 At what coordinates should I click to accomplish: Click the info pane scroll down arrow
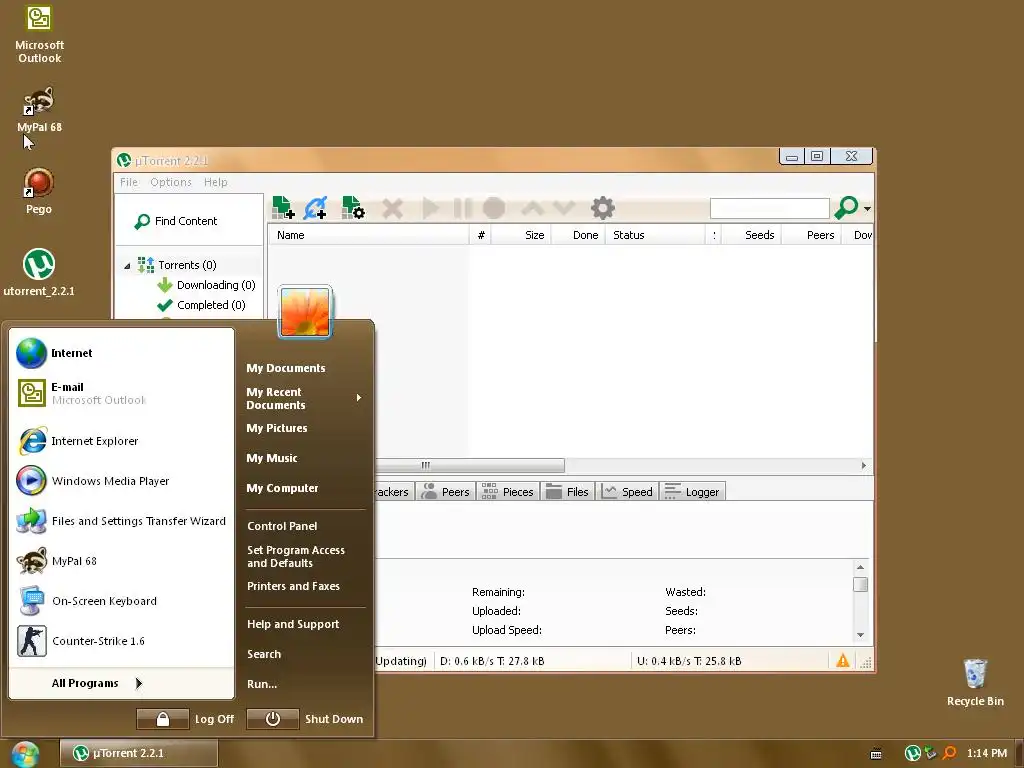861,635
